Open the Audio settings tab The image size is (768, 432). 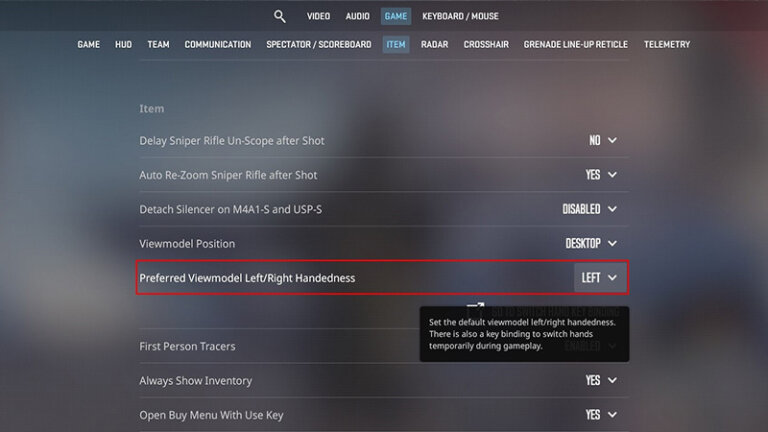(358, 16)
